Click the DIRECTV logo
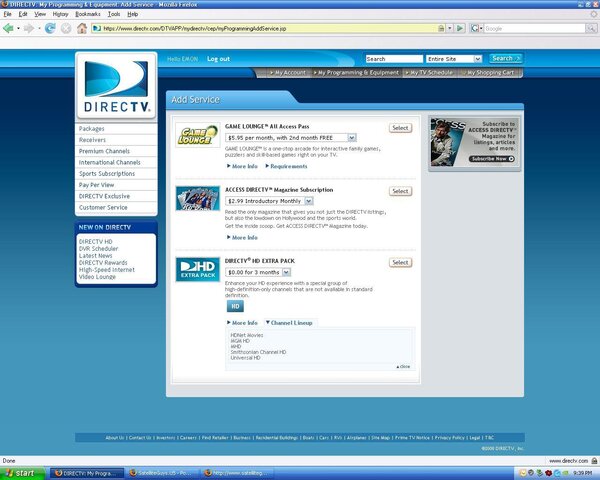The height and width of the screenshot is (480, 600). click(x=116, y=86)
